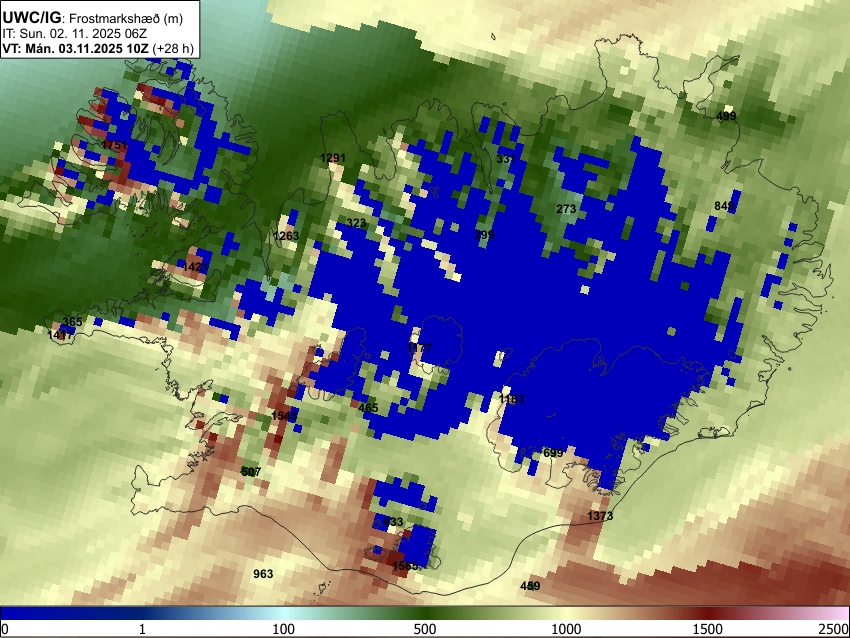Click the 1183 map value
The height and width of the screenshot is (638, 850).
click(511, 399)
